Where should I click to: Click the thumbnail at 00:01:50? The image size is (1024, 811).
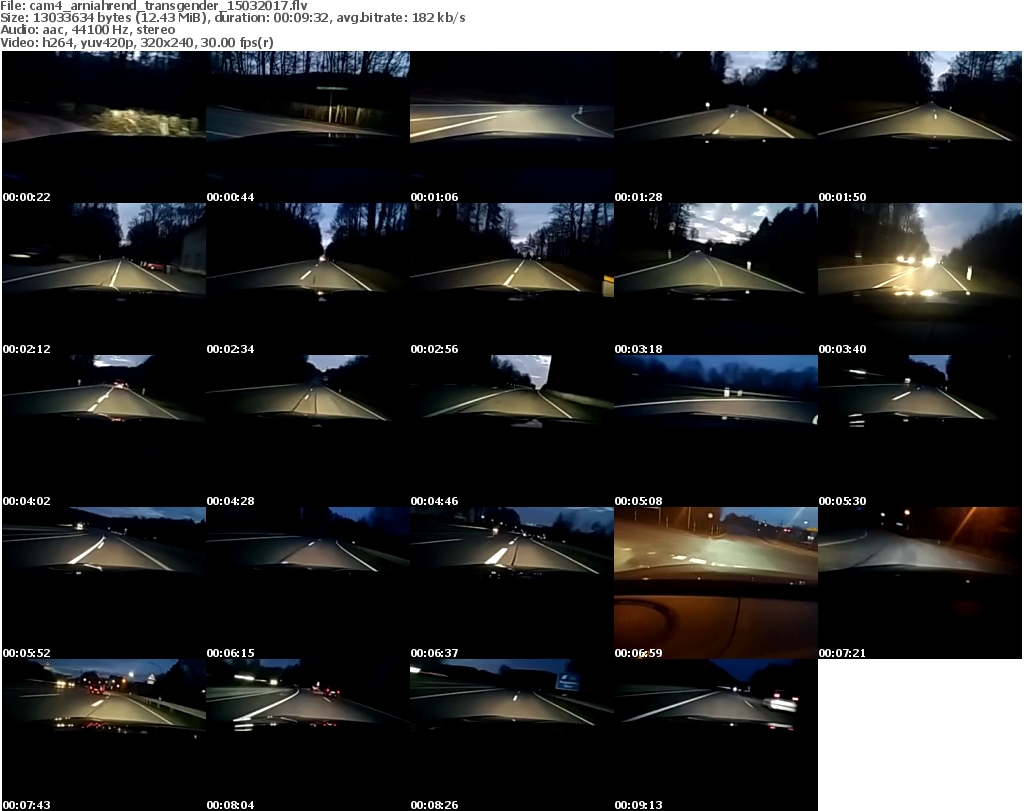coord(920,127)
